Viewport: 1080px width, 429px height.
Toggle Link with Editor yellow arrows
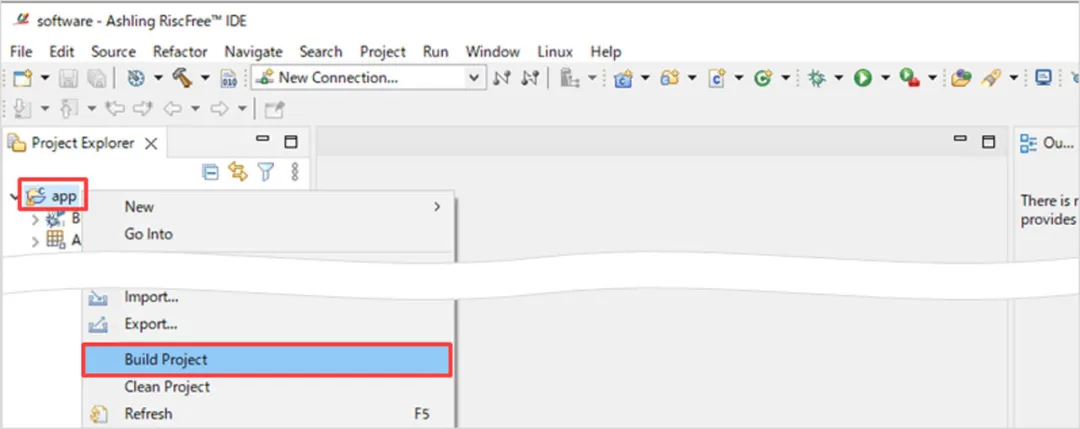coord(238,171)
